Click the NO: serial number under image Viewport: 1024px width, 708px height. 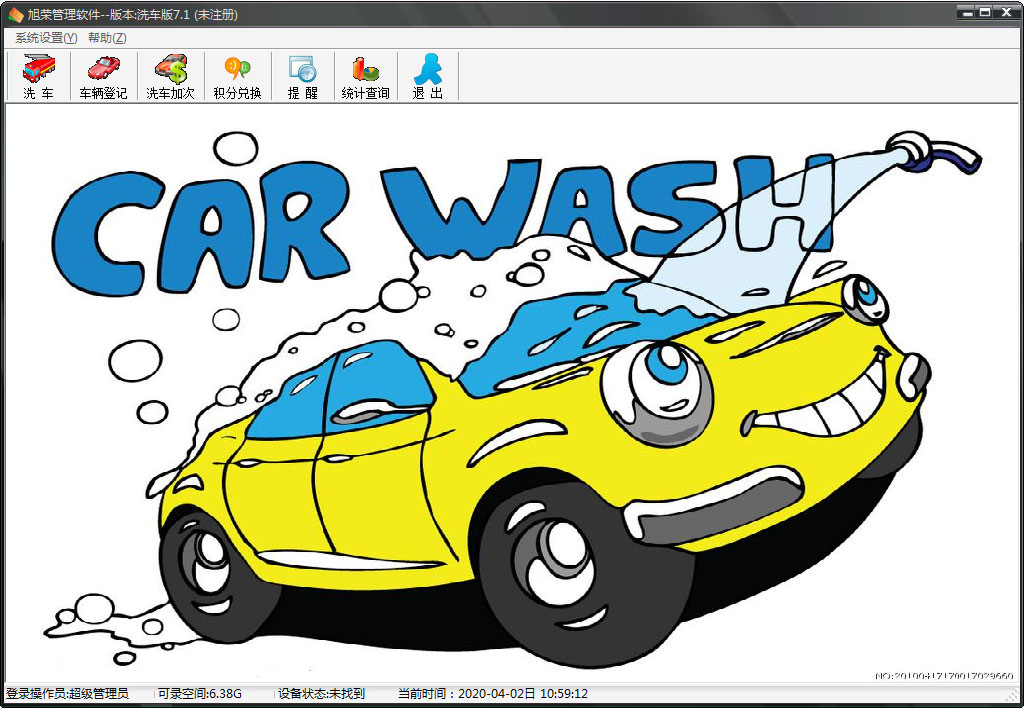pos(944,676)
